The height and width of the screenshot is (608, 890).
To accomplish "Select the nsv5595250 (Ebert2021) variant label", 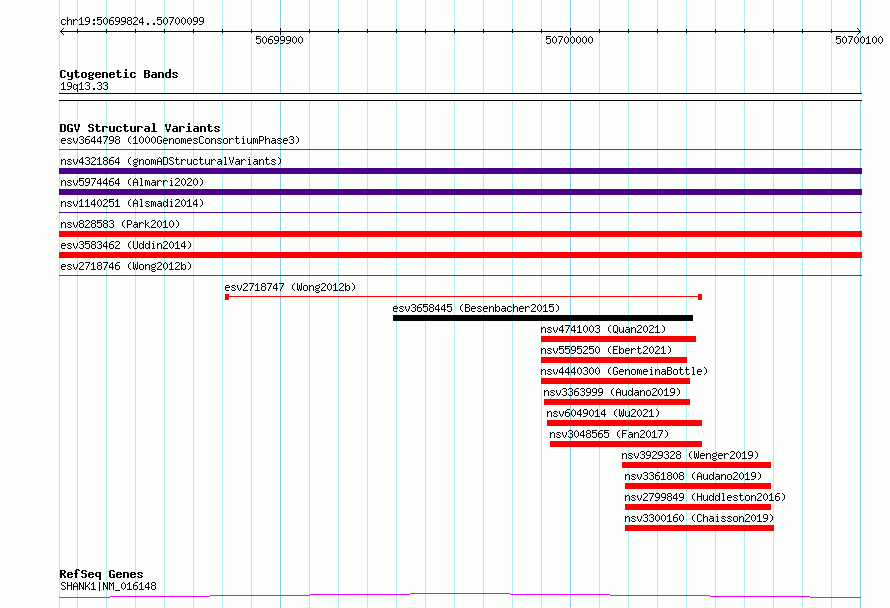I will (x=606, y=350).
